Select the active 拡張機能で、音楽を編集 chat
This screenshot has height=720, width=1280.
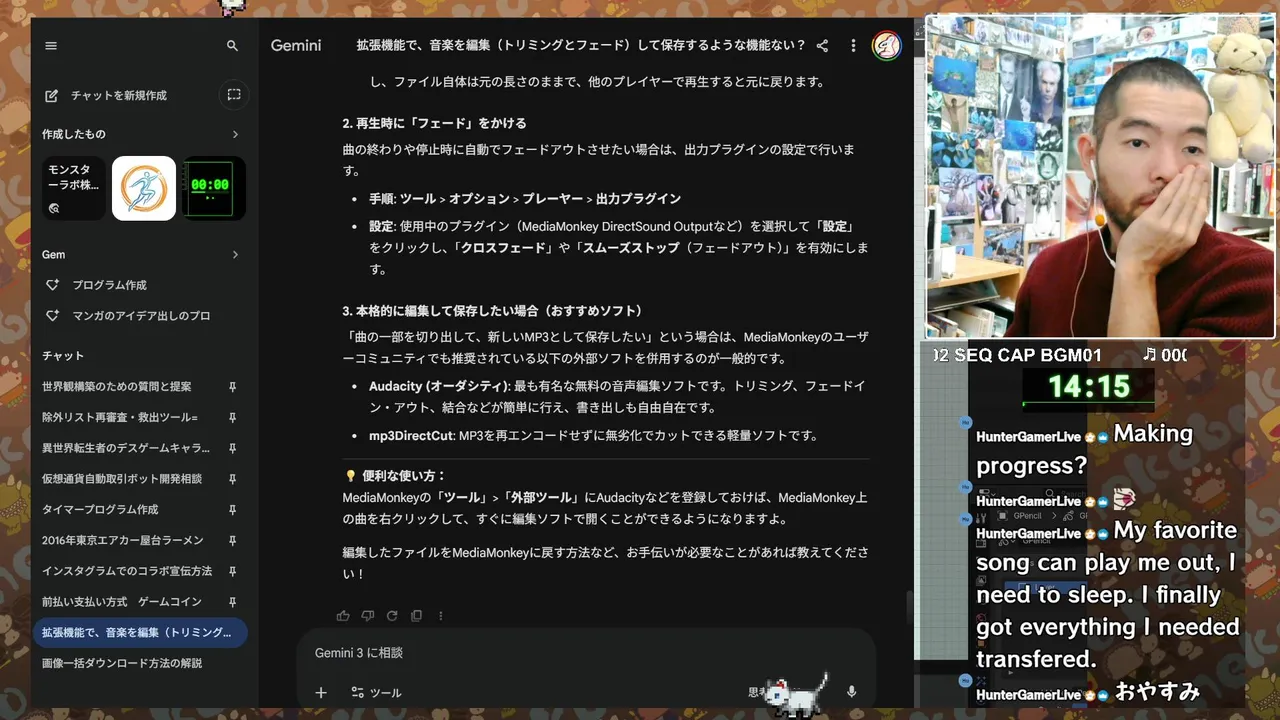(140, 632)
